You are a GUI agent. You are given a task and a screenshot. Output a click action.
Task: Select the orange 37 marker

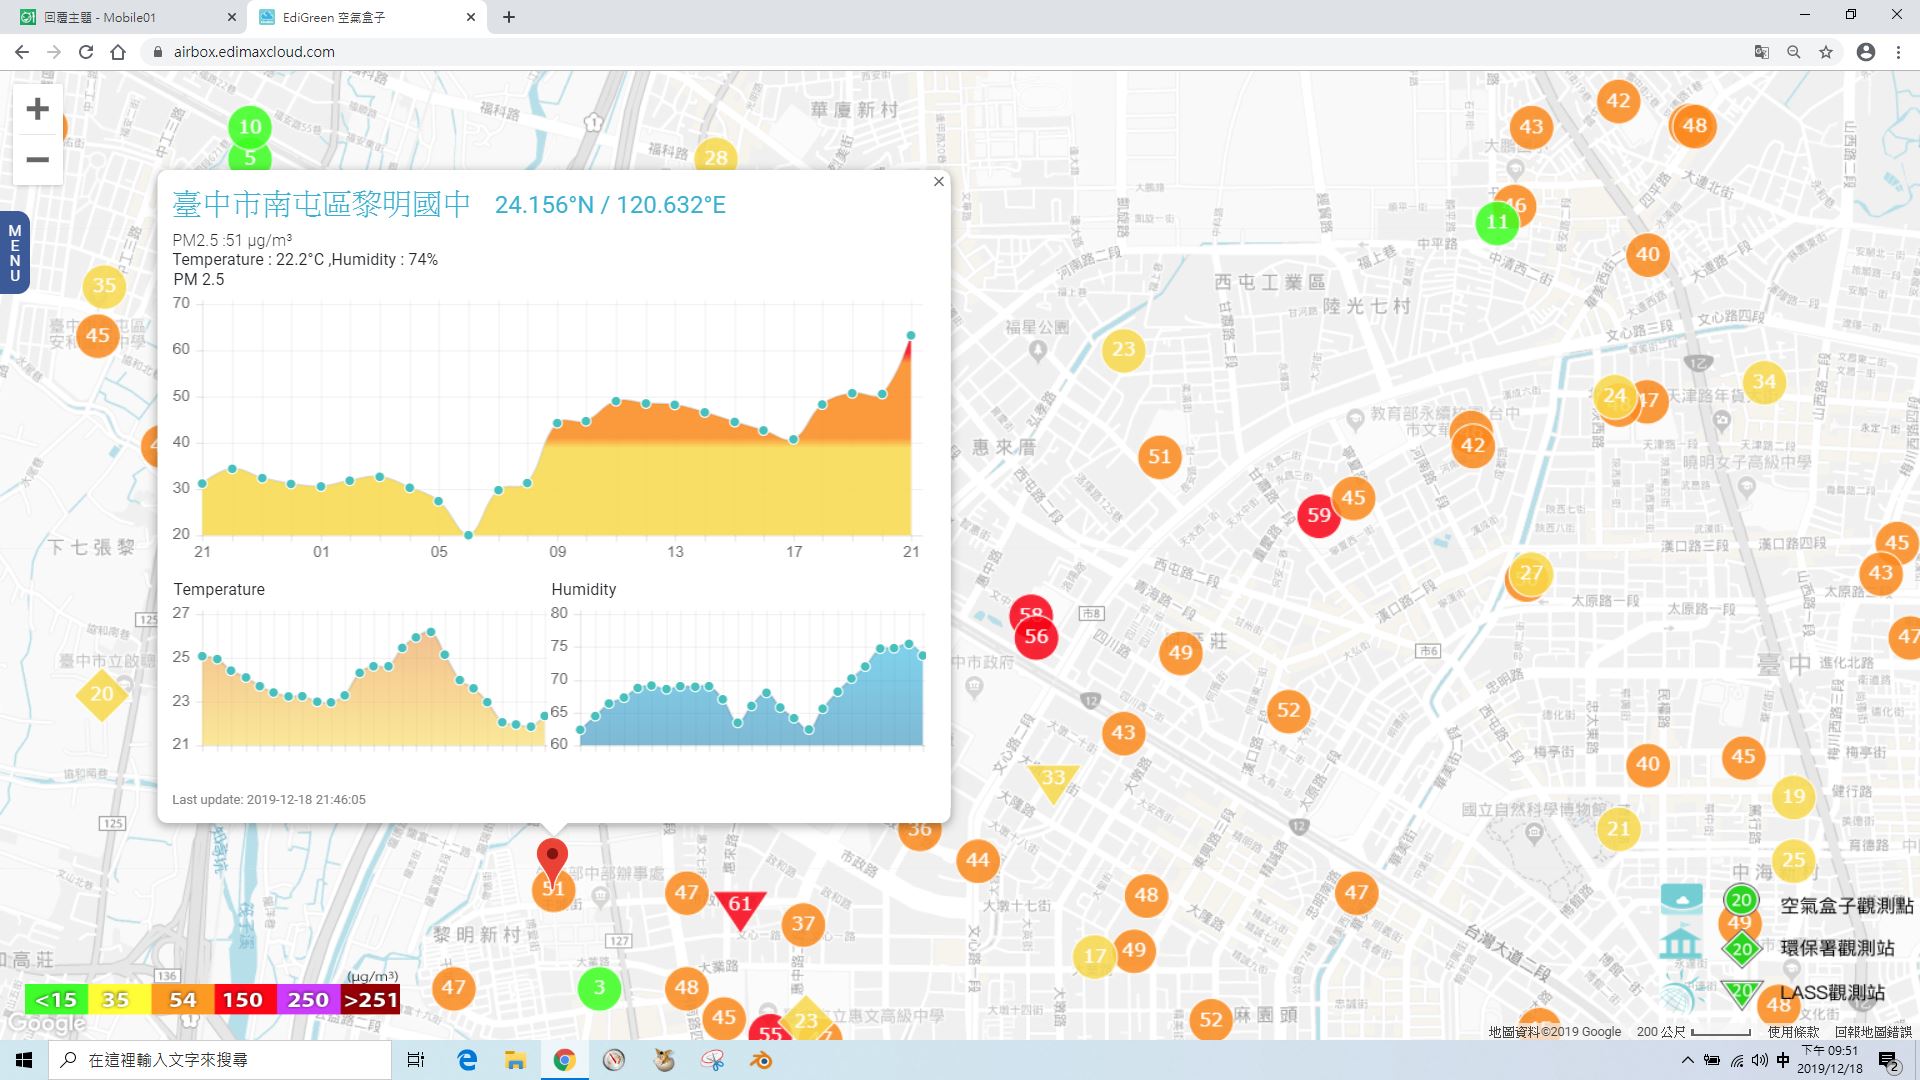pos(803,923)
